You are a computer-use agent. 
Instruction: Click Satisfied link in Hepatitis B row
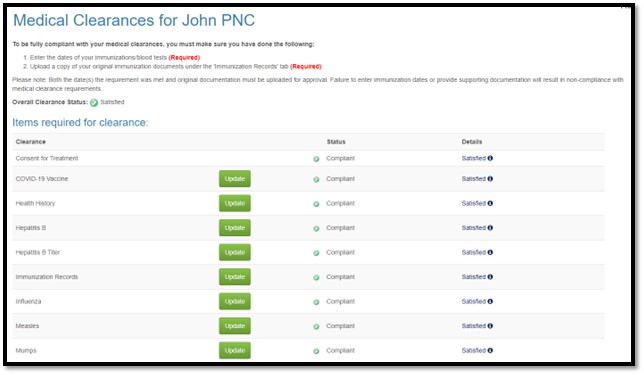[474, 228]
